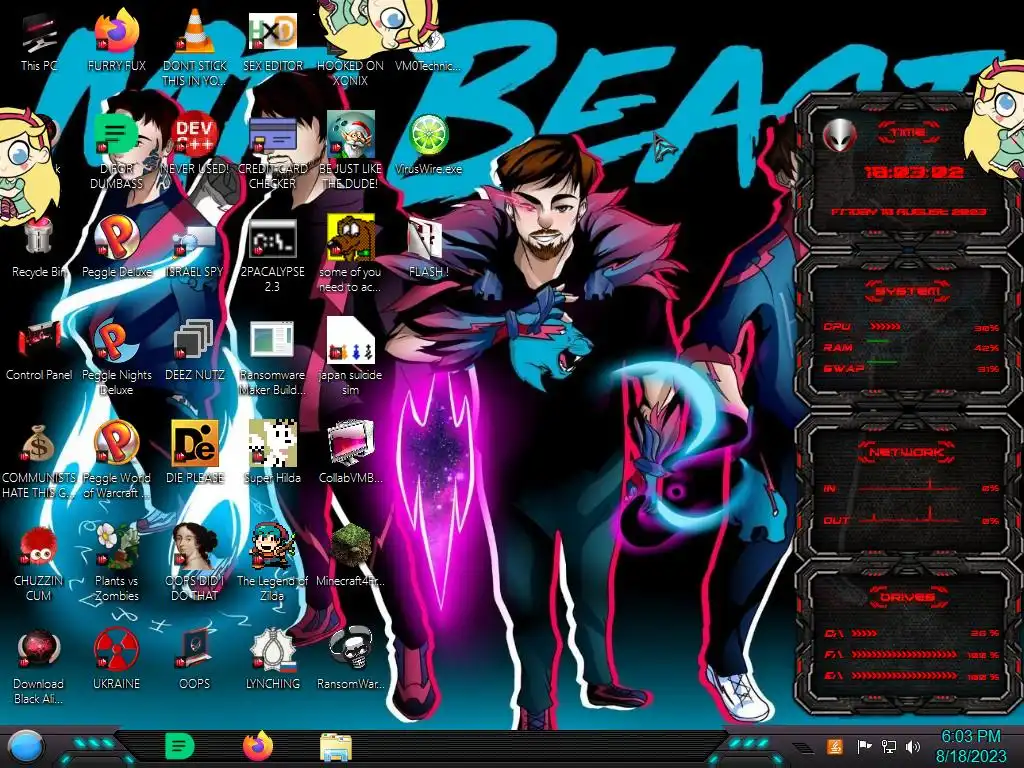Open the Recycle Bin
The height and width of the screenshot is (768, 1024).
(39, 247)
